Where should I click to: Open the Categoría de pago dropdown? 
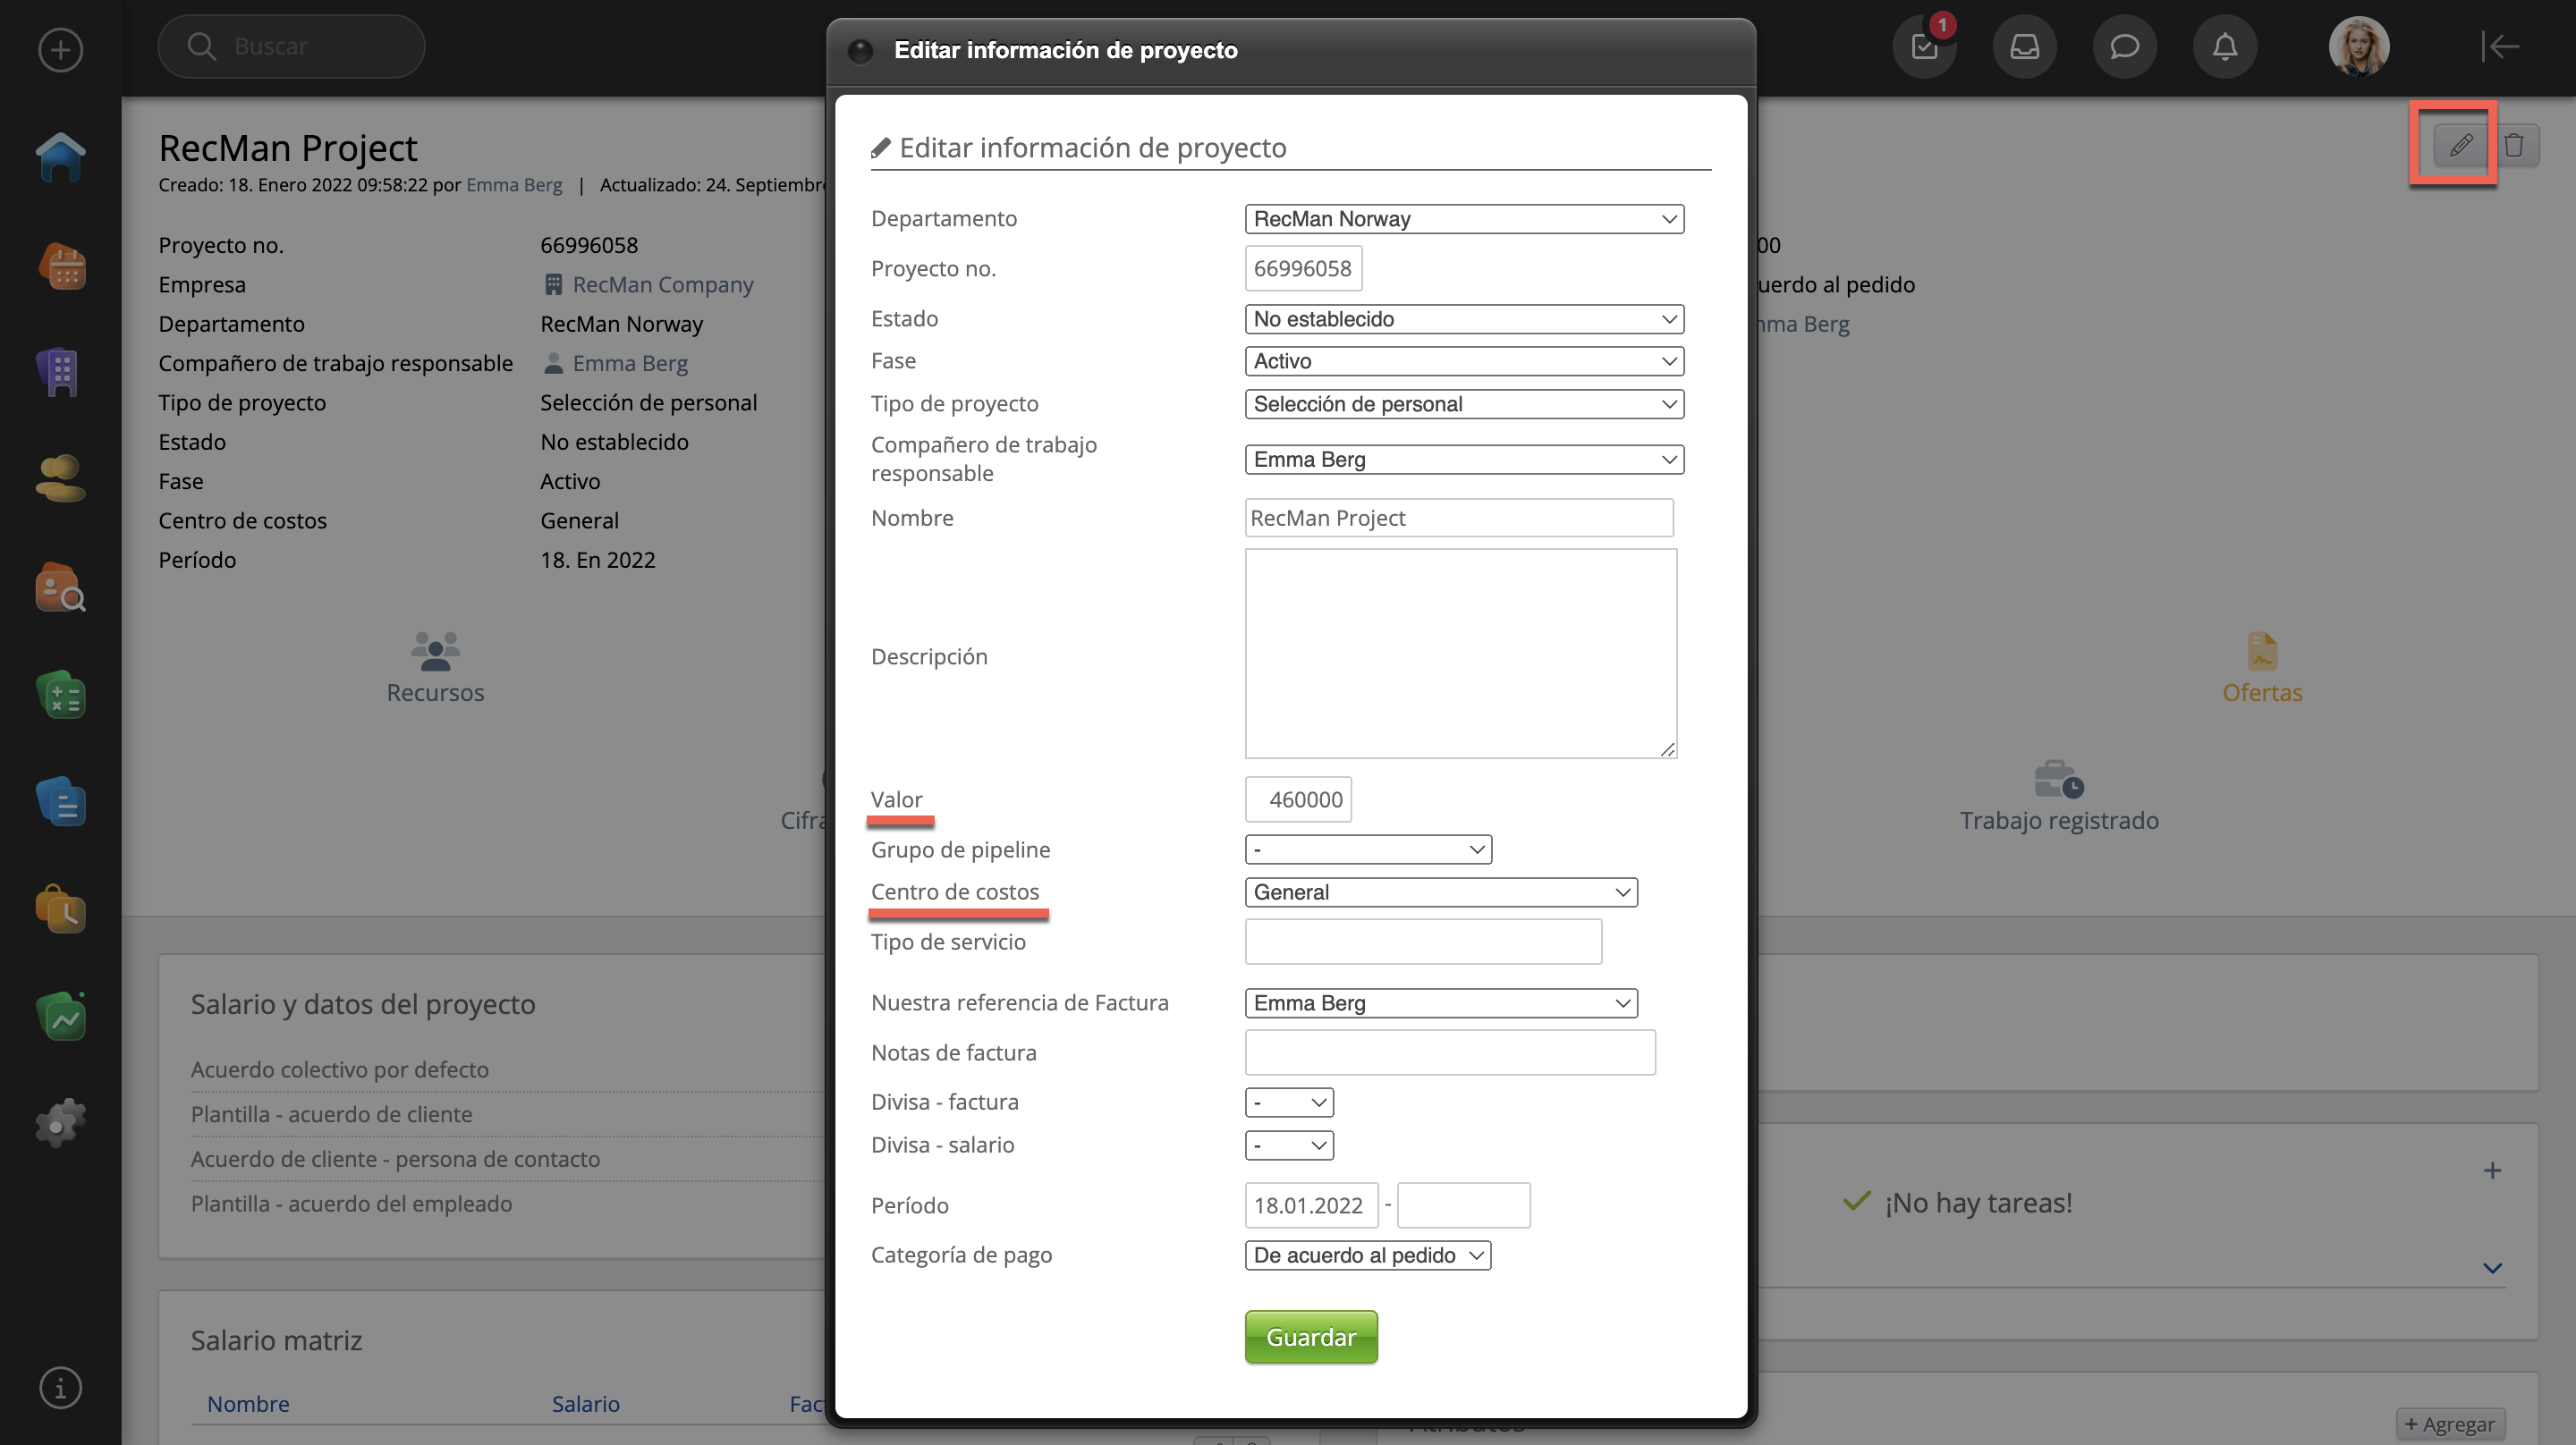point(1367,1255)
